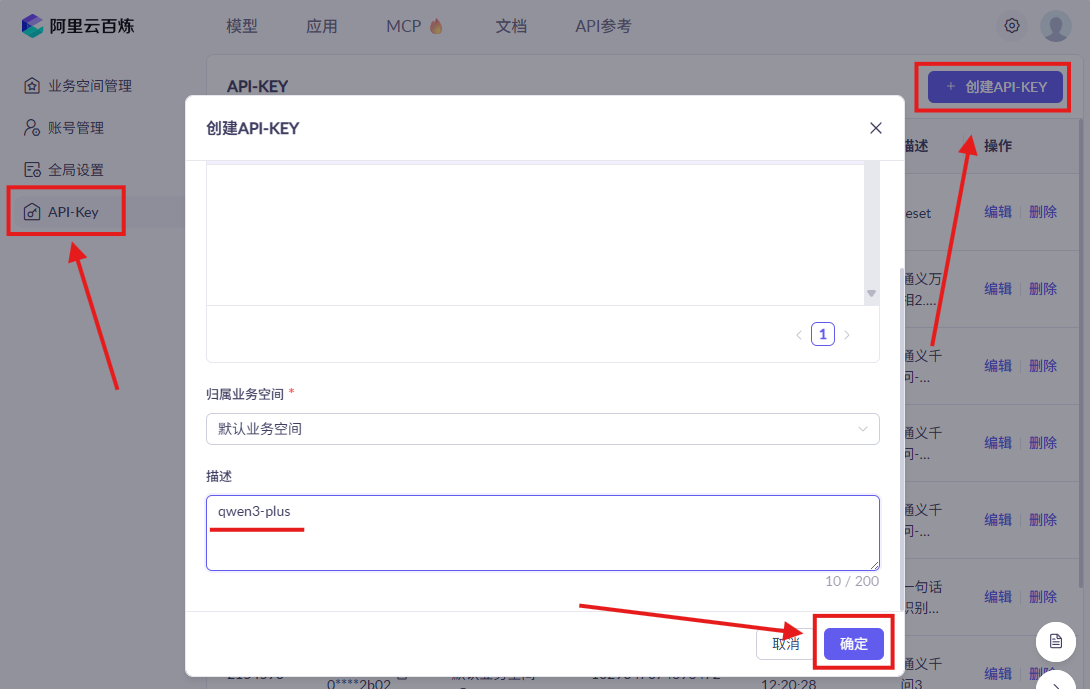Click the 取消 cancel button
This screenshot has height=689, width=1090.
click(x=786, y=644)
